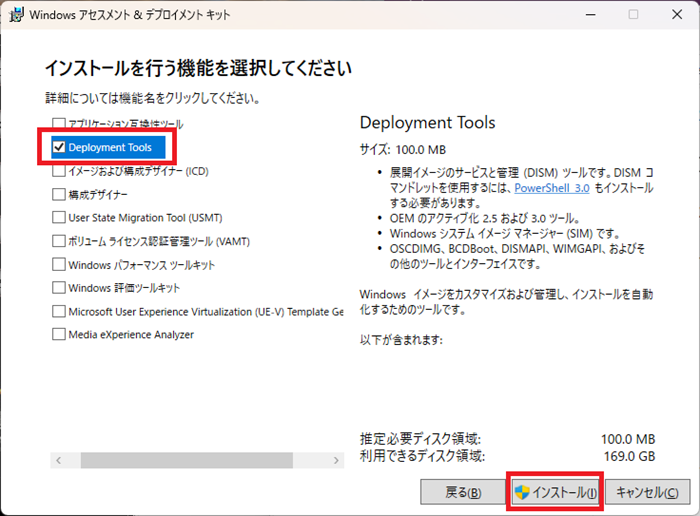Screen dimensions: 700x516
Task: Check the Media eXperience Analyzer checkbox
Action: tap(58, 334)
